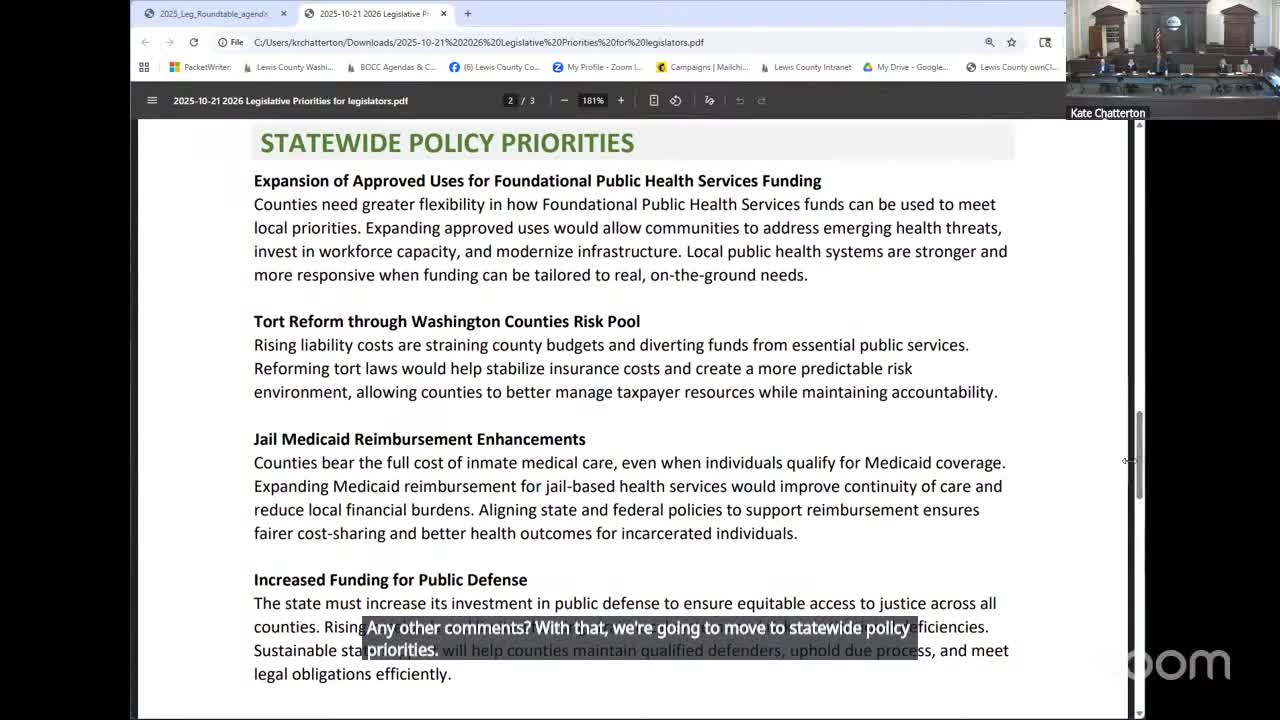Zoom out with the minus icon
The width and height of the screenshot is (1280, 720).
[x=564, y=100]
